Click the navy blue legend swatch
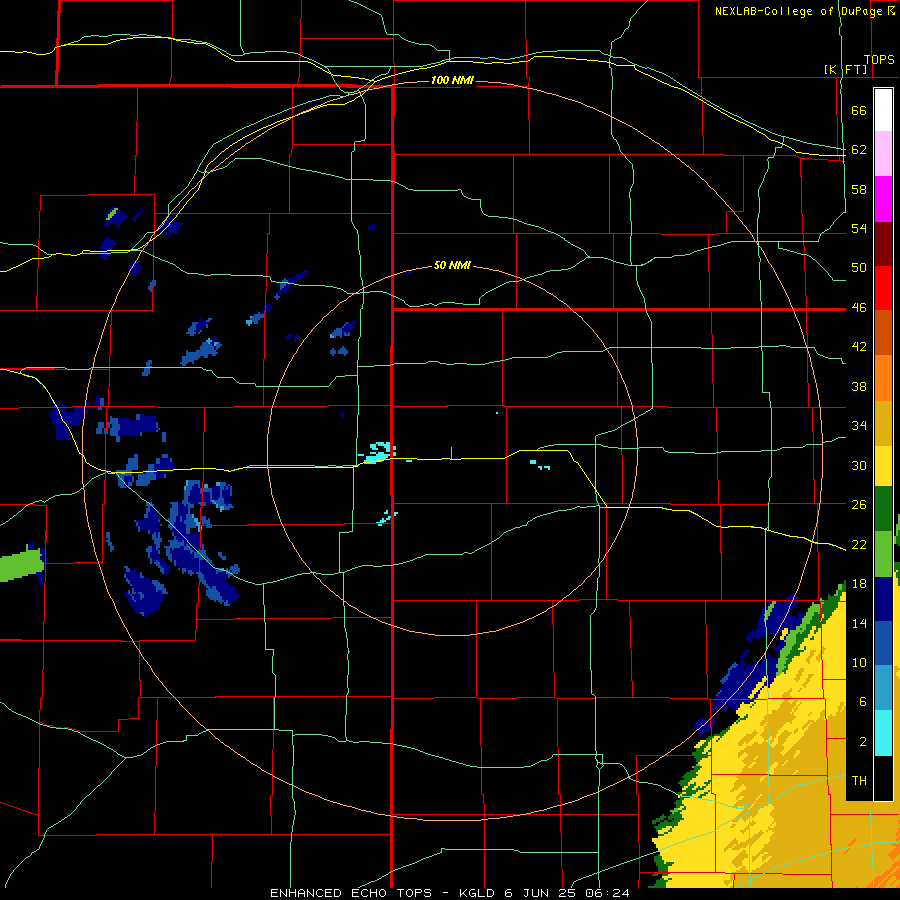Screen dimensions: 900x900 [883, 599]
